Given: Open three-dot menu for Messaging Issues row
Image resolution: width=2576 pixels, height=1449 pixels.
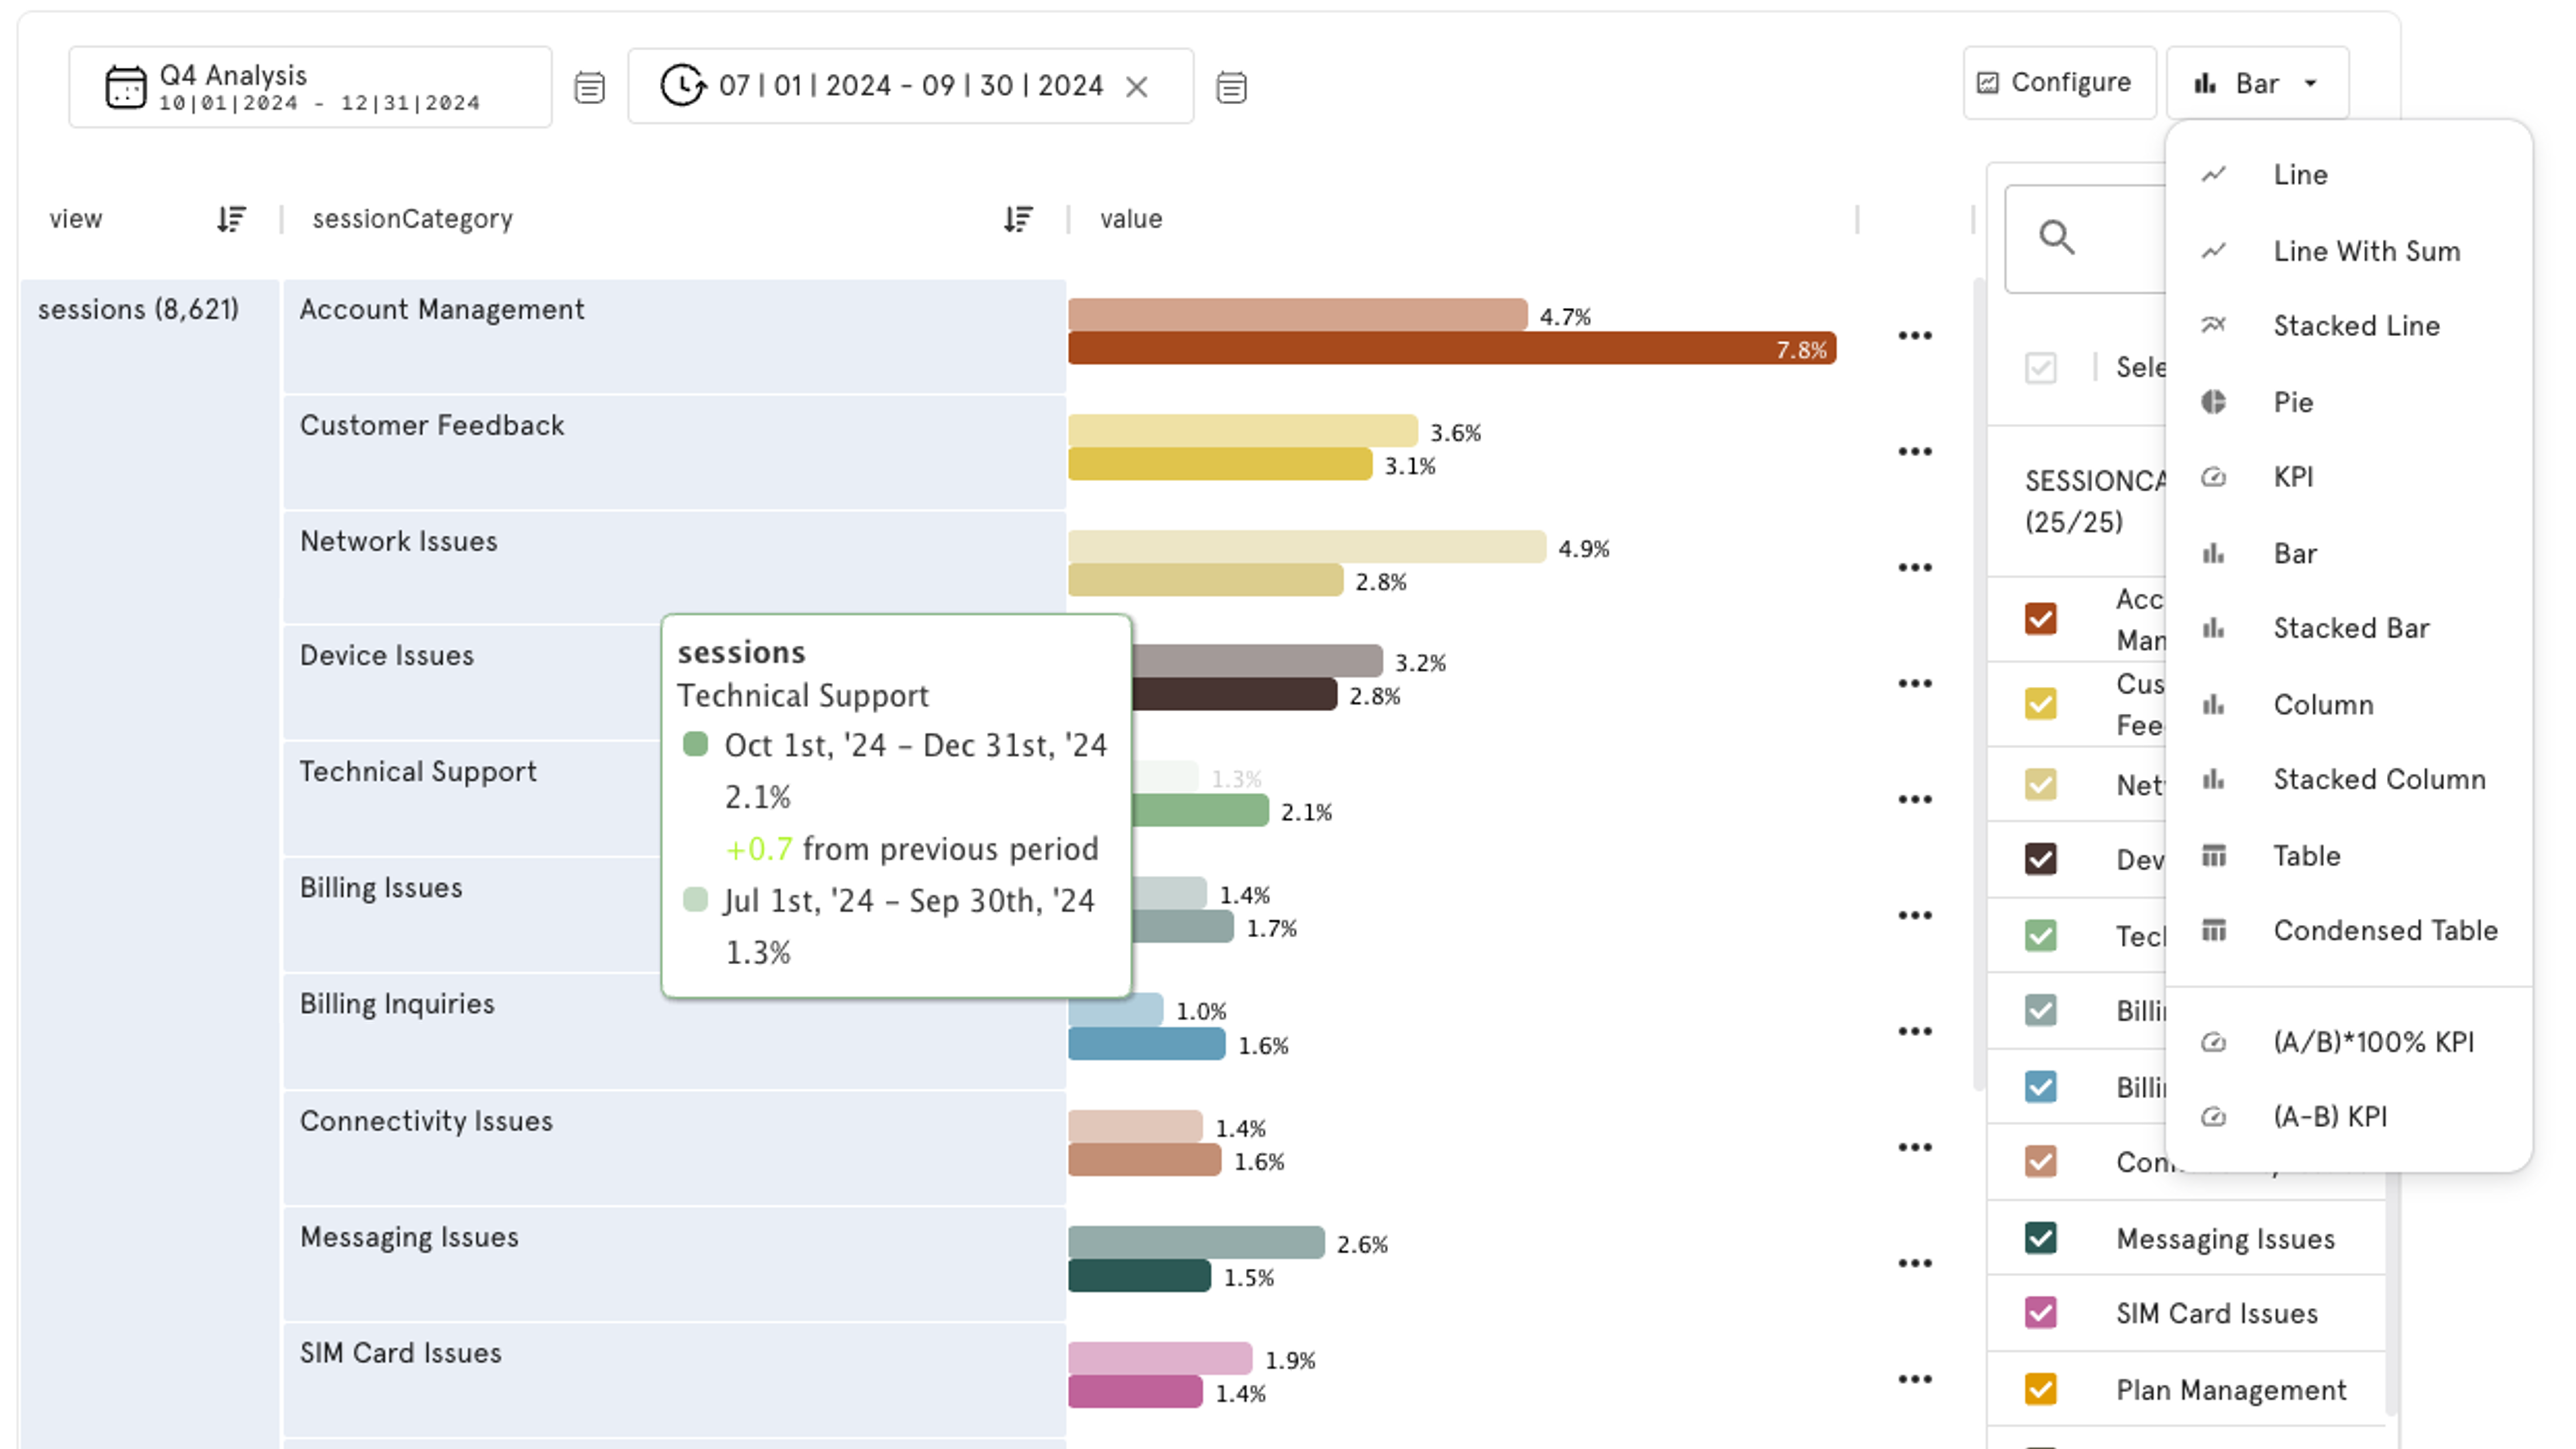Looking at the screenshot, I should pos(1914,1263).
